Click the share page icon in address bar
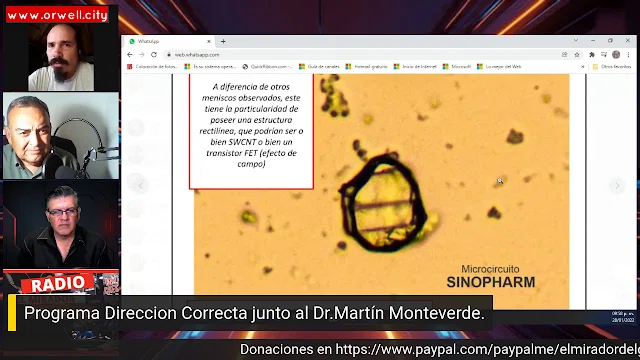The height and width of the screenshot is (360, 640). (x=564, y=55)
